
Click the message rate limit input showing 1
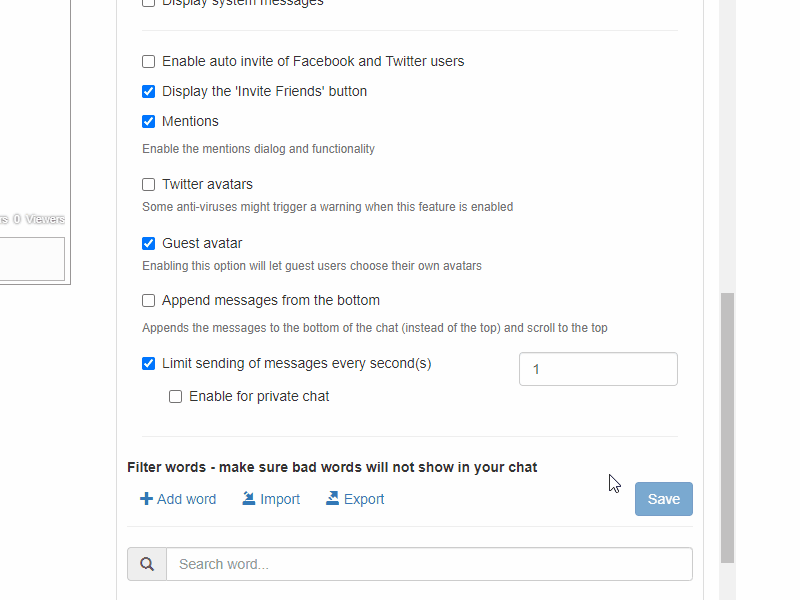click(598, 369)
